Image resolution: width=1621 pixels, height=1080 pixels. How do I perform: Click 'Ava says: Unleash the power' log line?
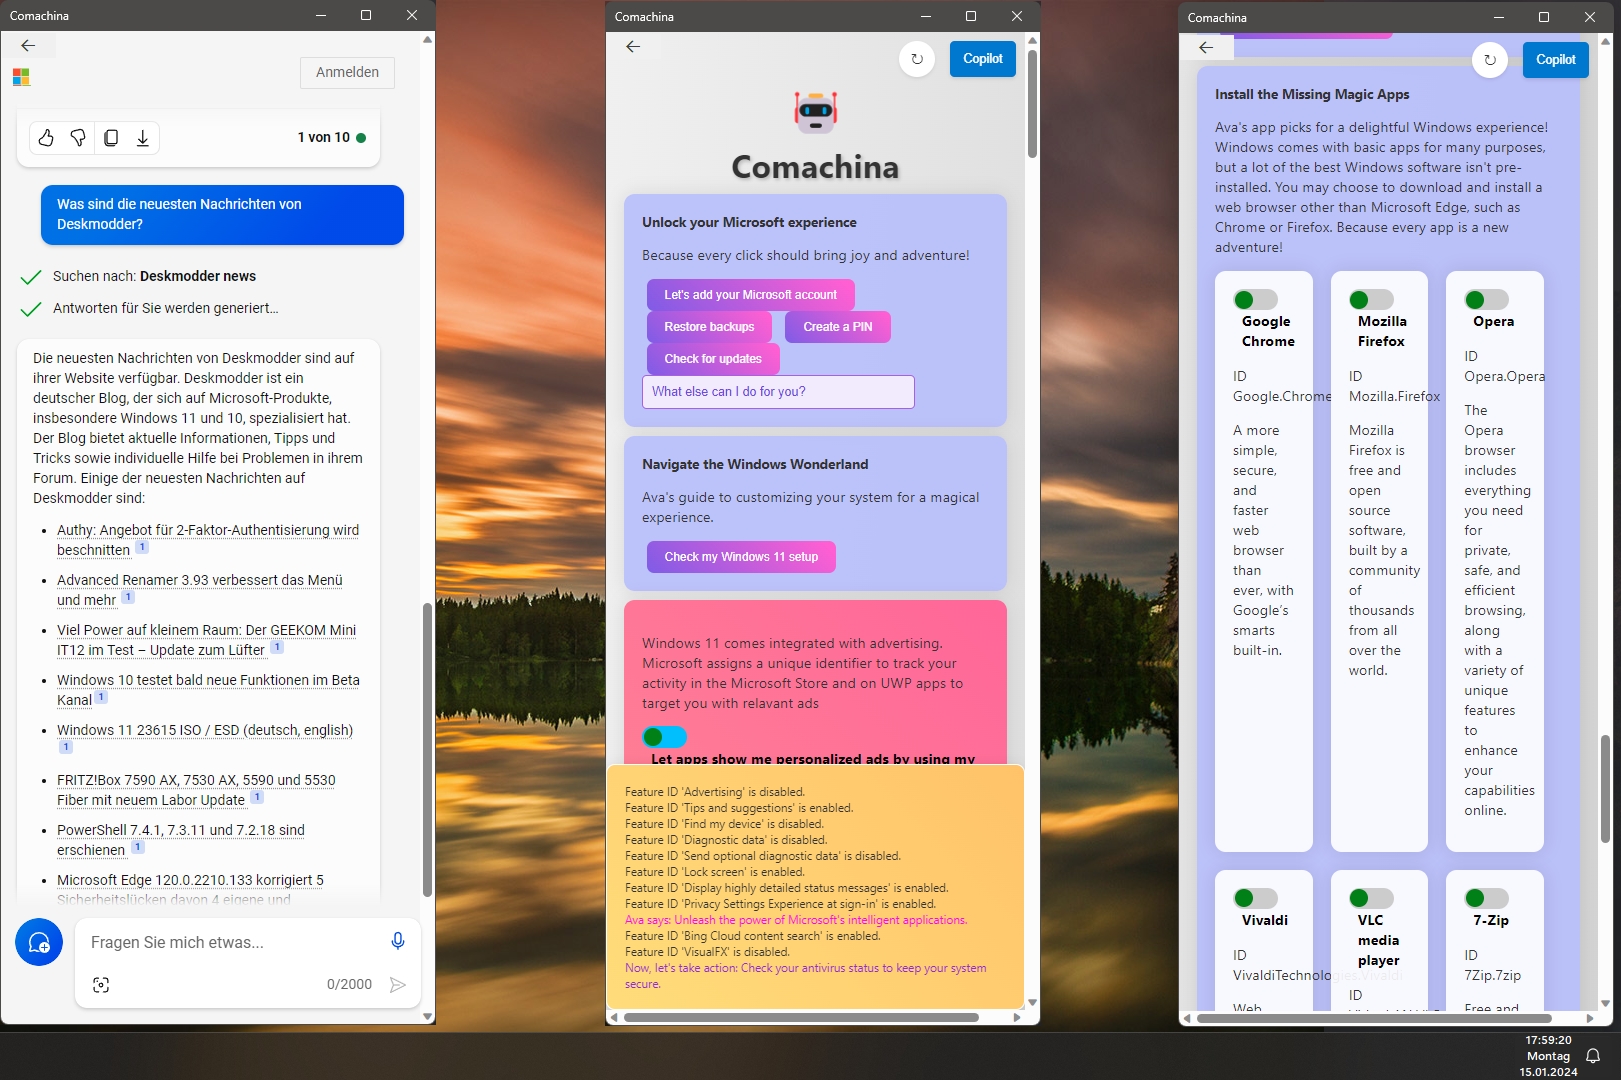coord(796,920)
